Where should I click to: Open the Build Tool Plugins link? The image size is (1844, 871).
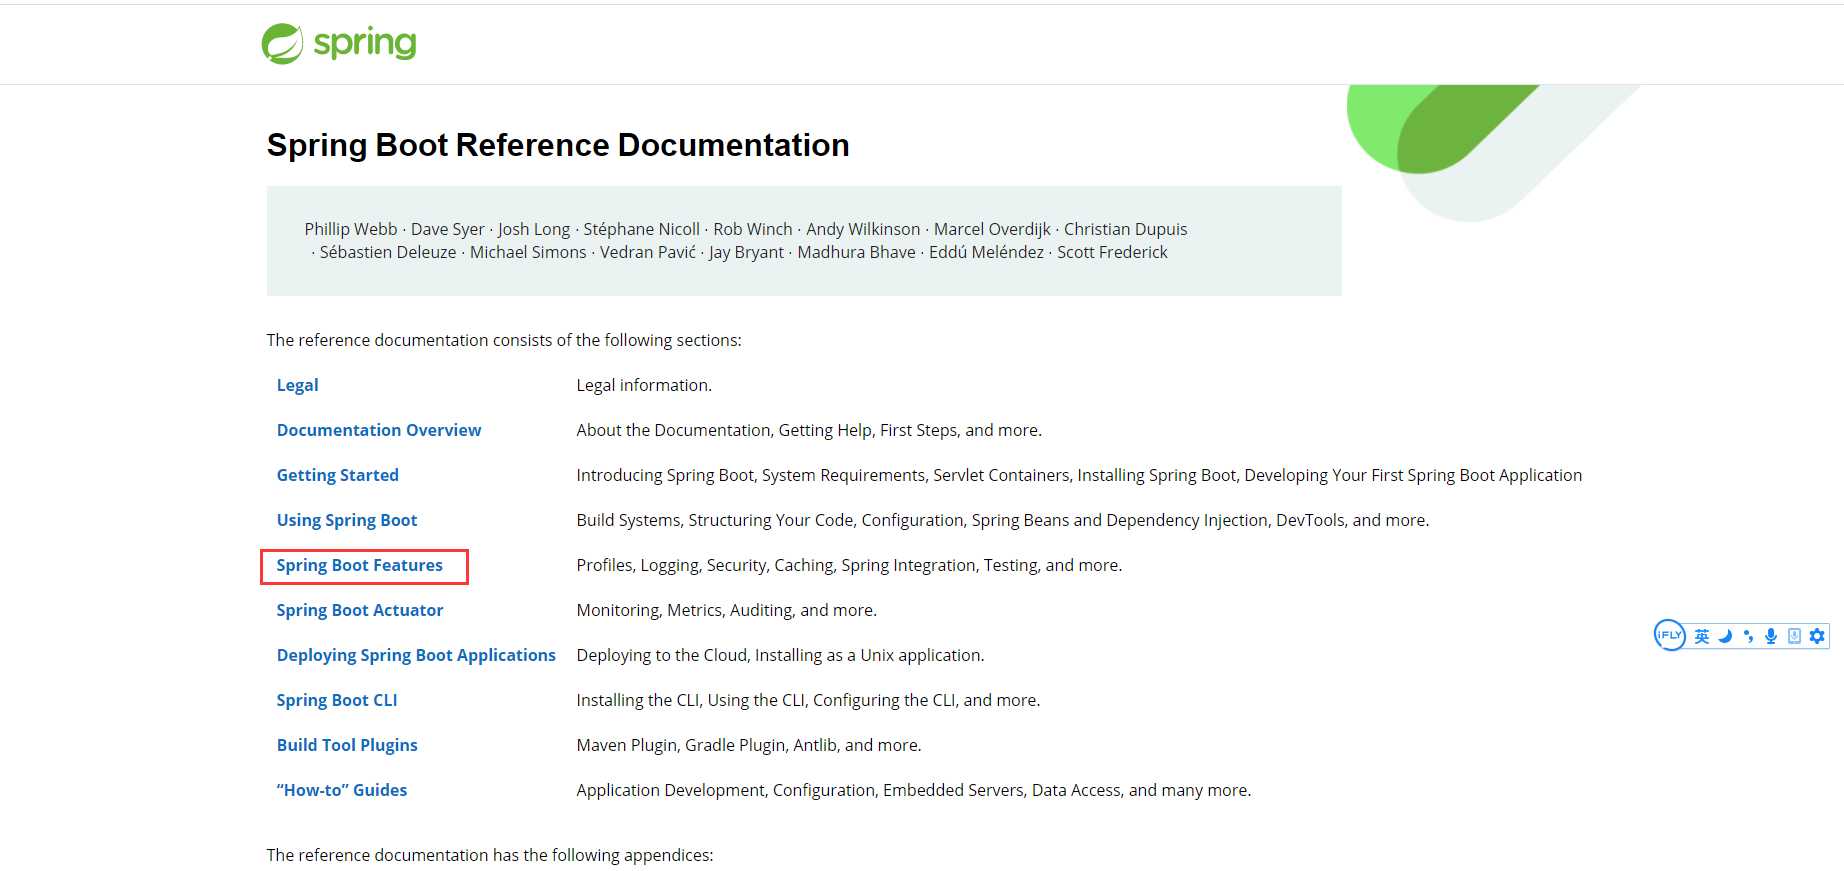click(x=347, y=745)
